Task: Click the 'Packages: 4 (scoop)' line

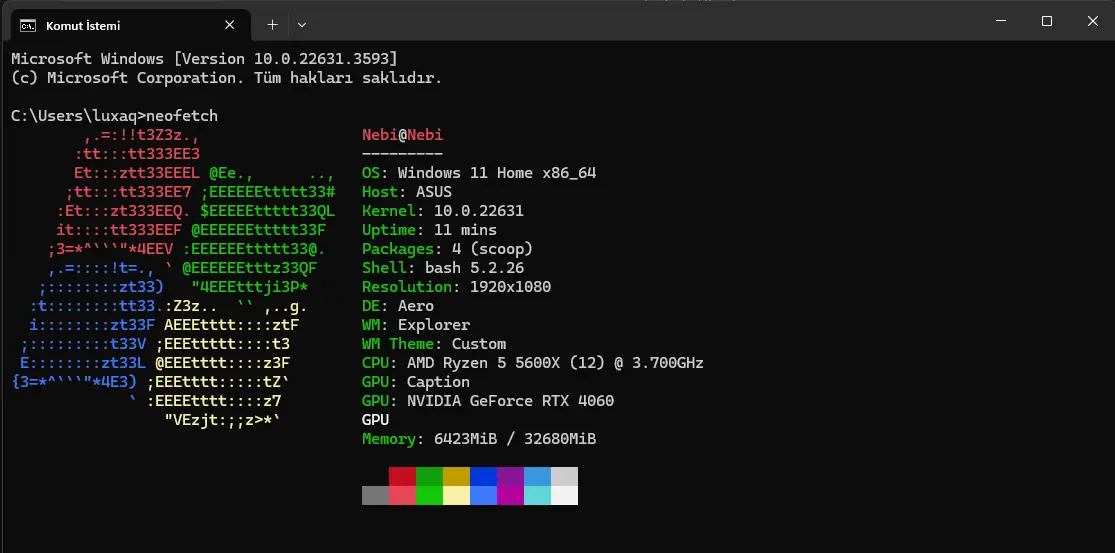Action: click(447, 249)
